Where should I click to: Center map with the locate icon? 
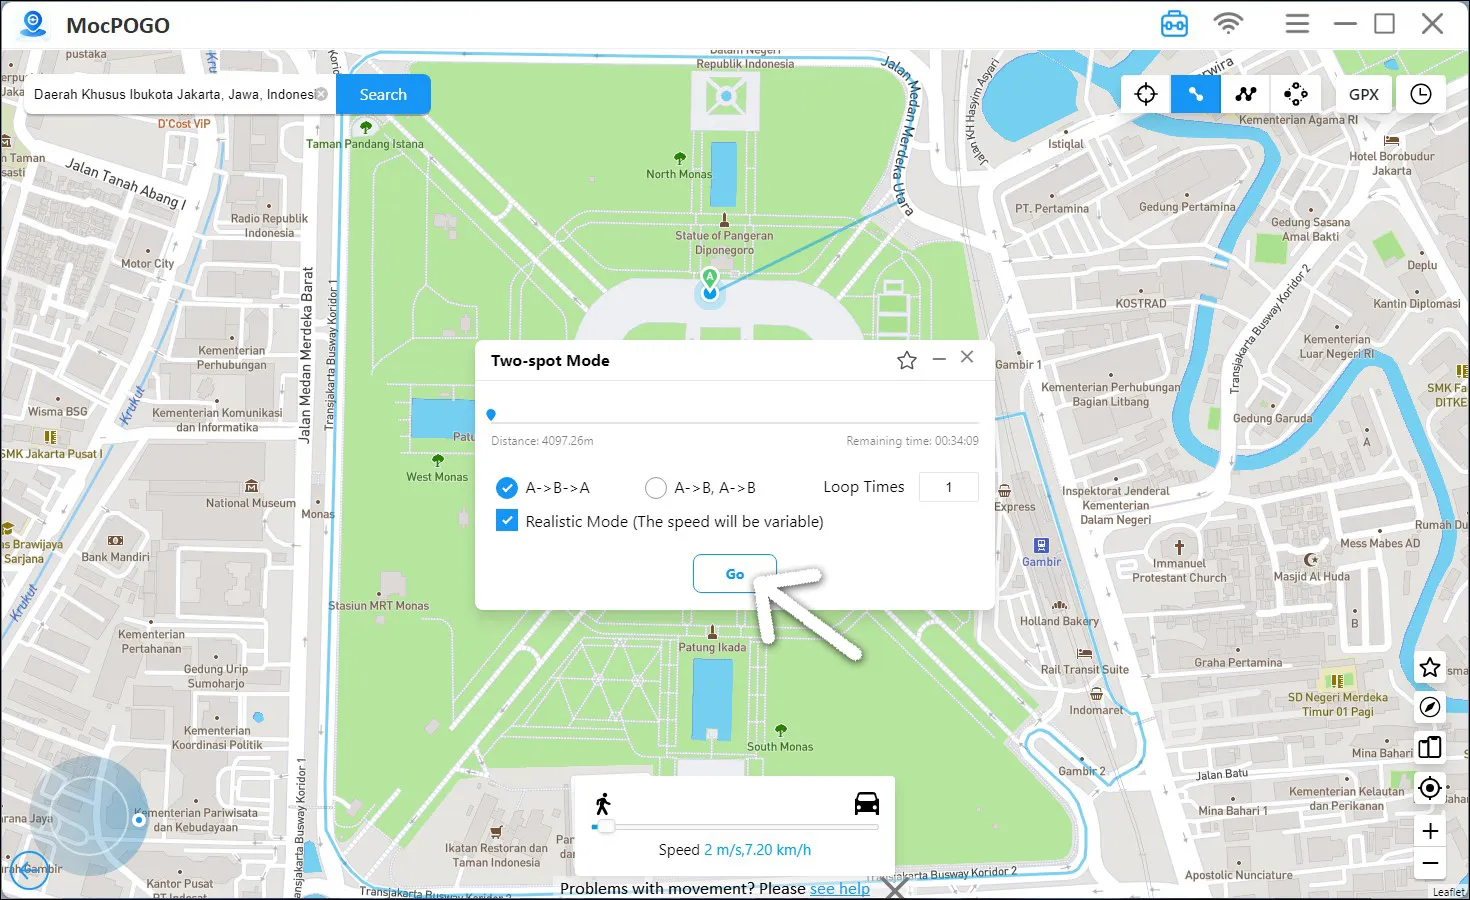1429,788
